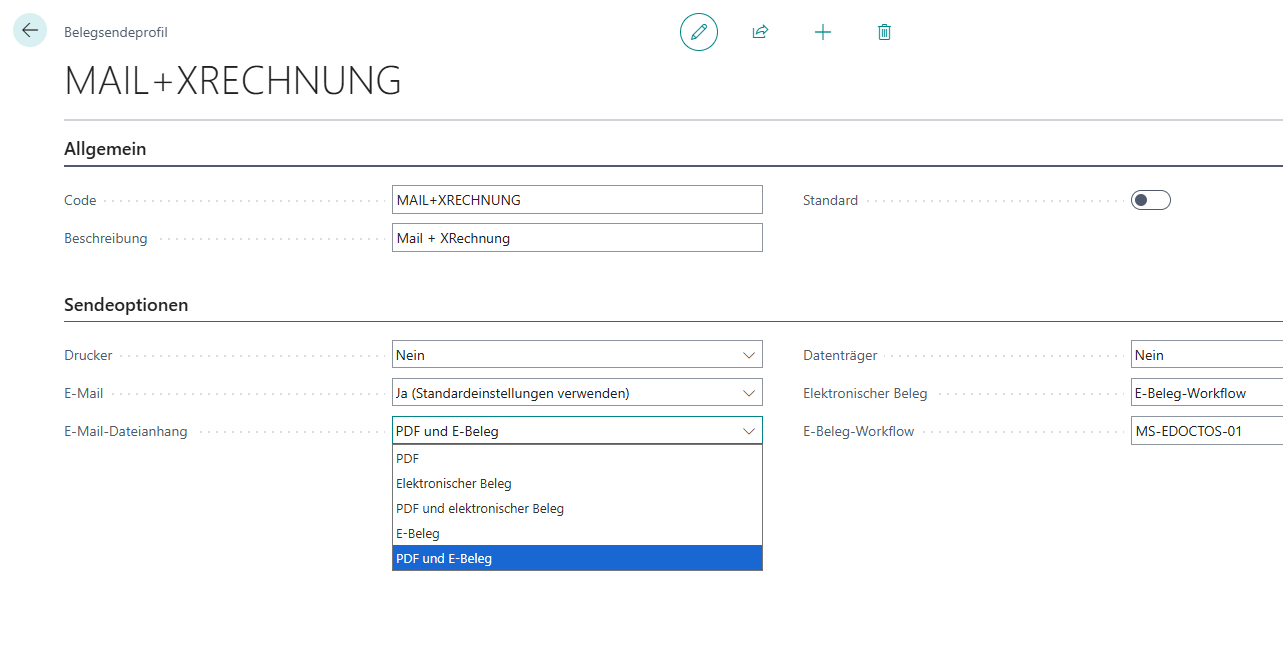Open the Share options icon
The height and width of the screenshot is (671, 1283).
point(760,31)
